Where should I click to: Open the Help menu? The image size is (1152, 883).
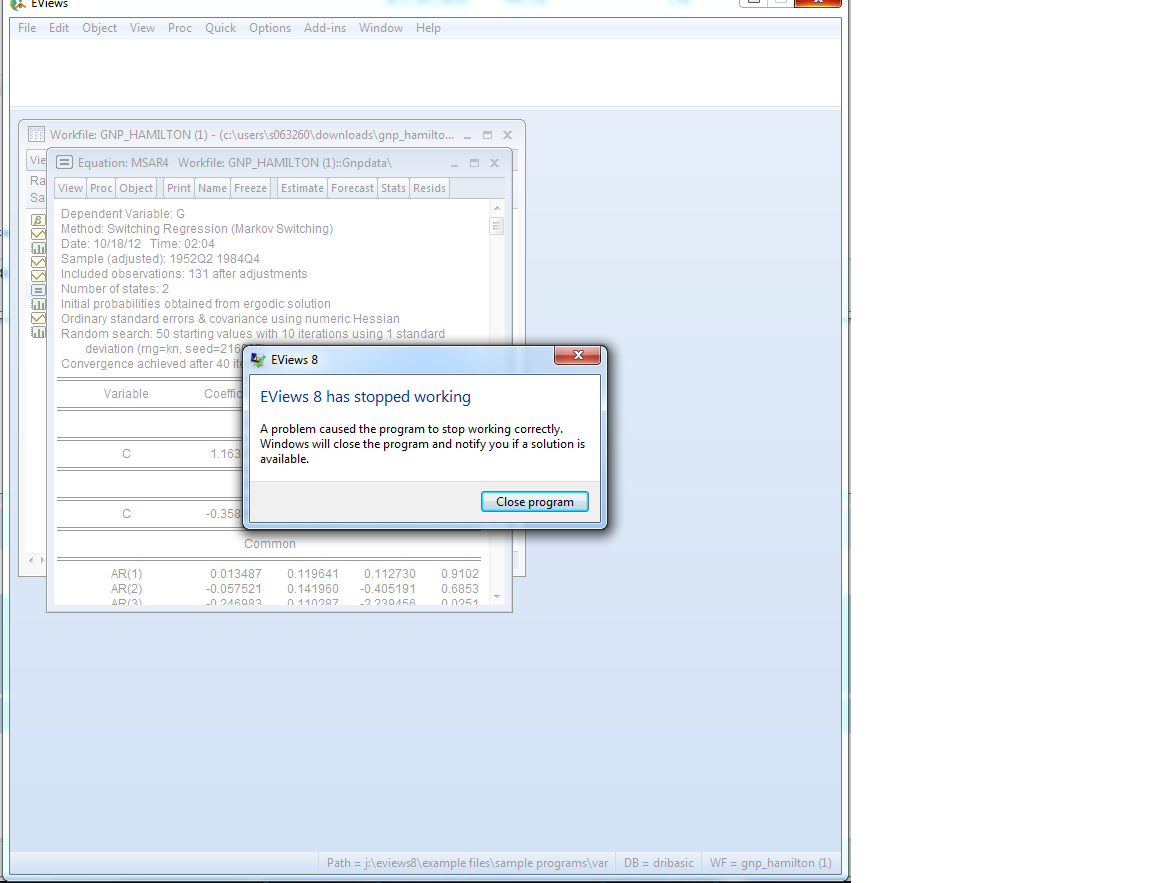tap(428, 28)
